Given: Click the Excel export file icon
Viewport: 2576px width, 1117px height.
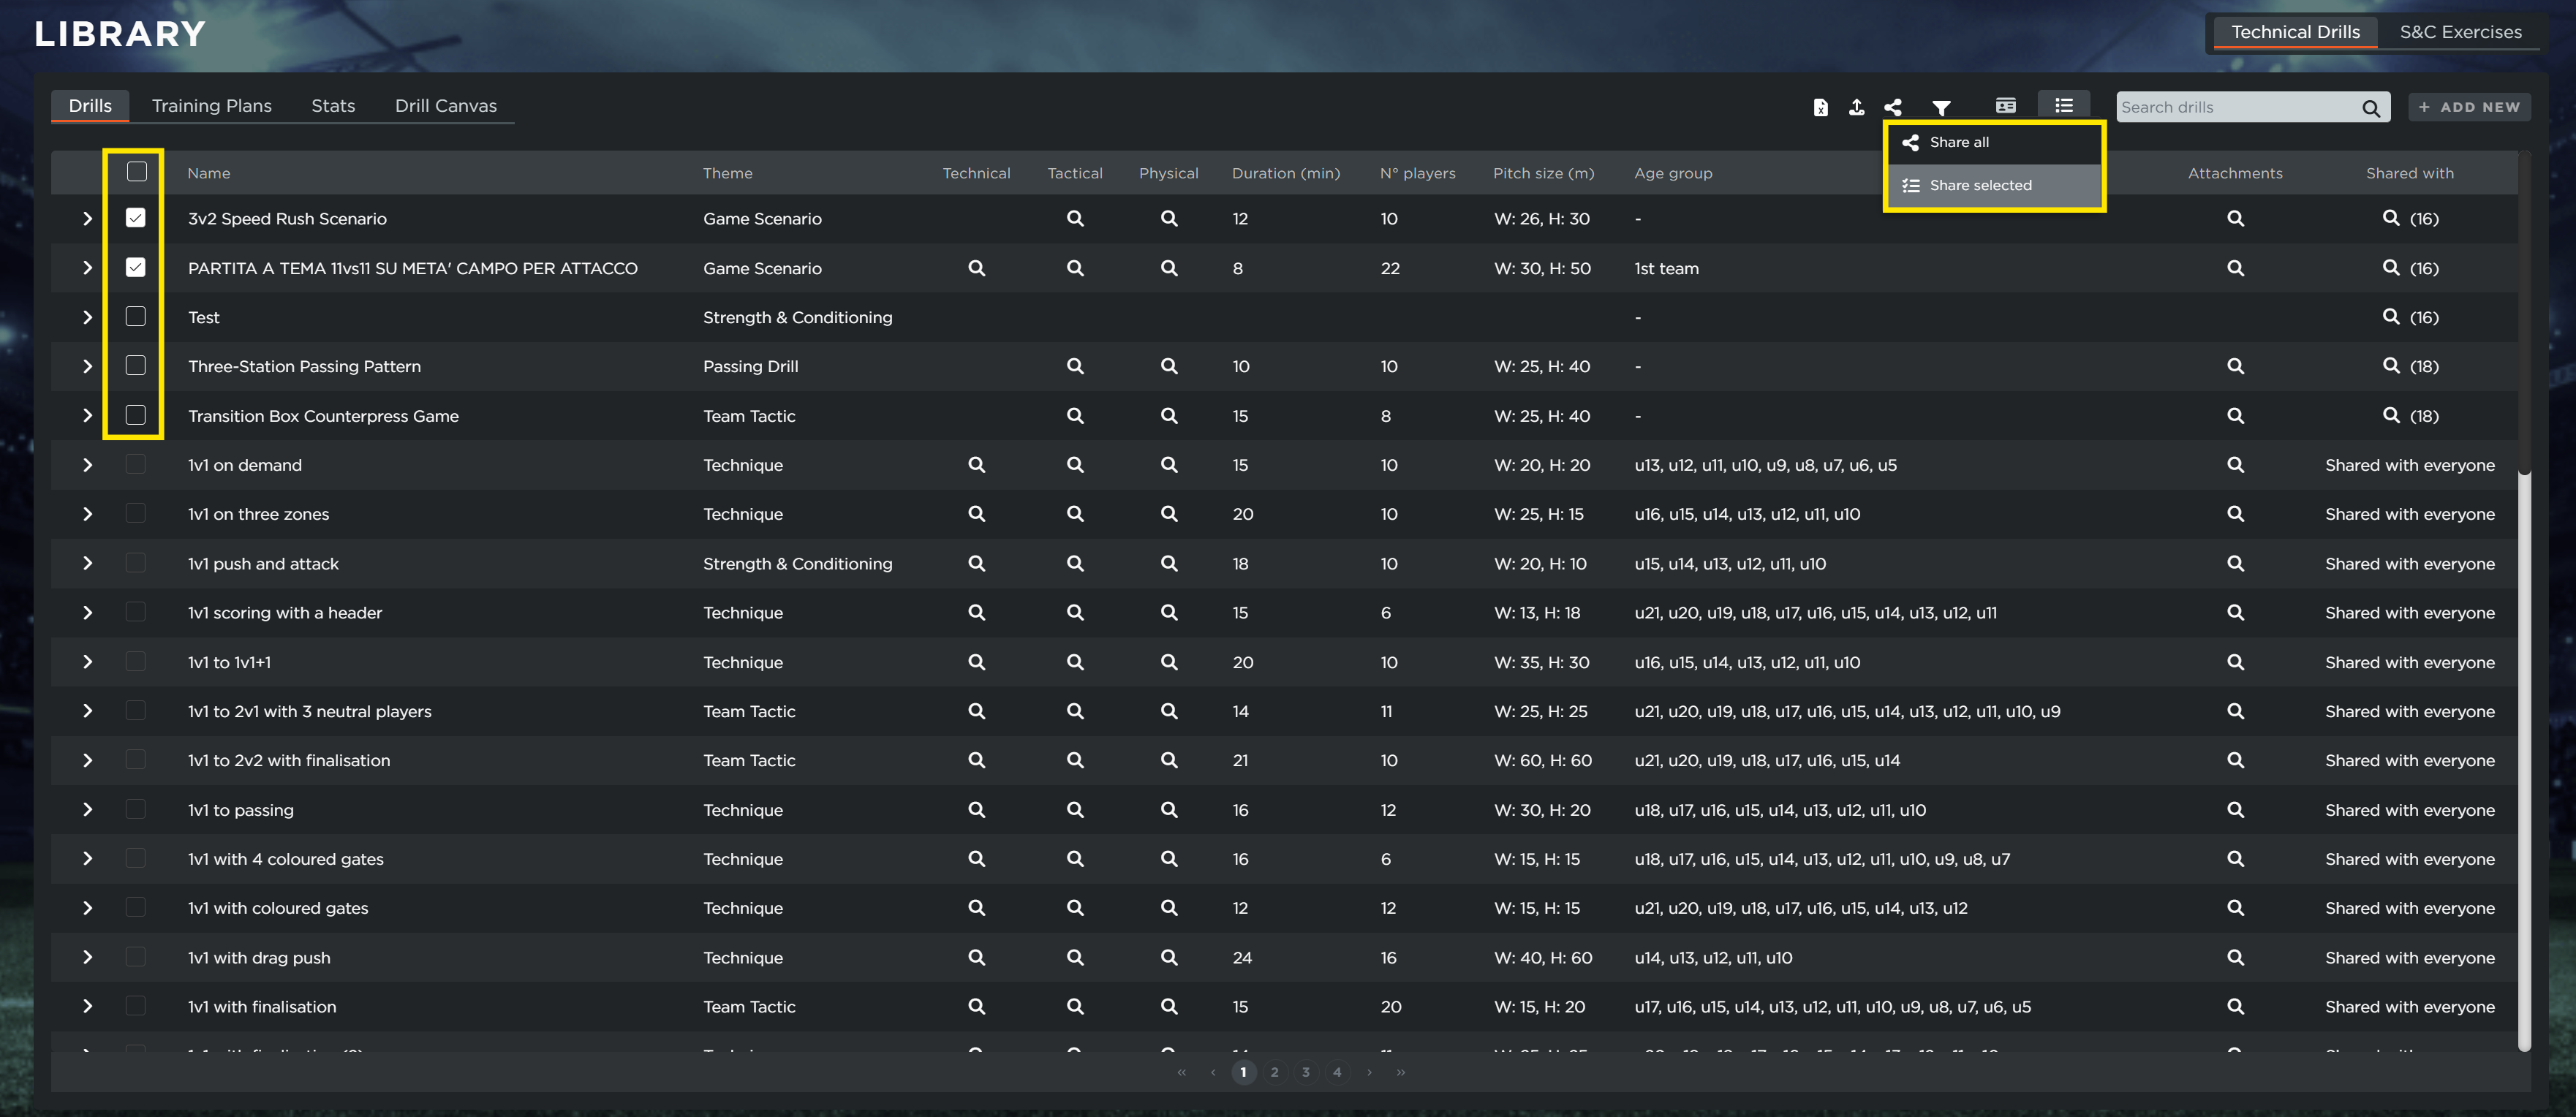Looking at the screenshot, I should point(1820,107).
